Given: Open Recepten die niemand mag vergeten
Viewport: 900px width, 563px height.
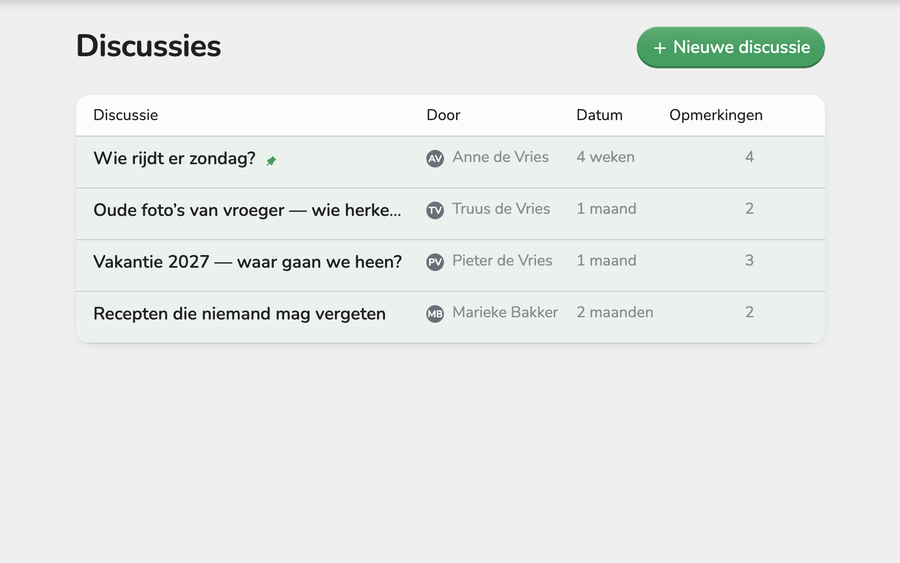Looking at the screenshot, I should [x=239, y=313].
